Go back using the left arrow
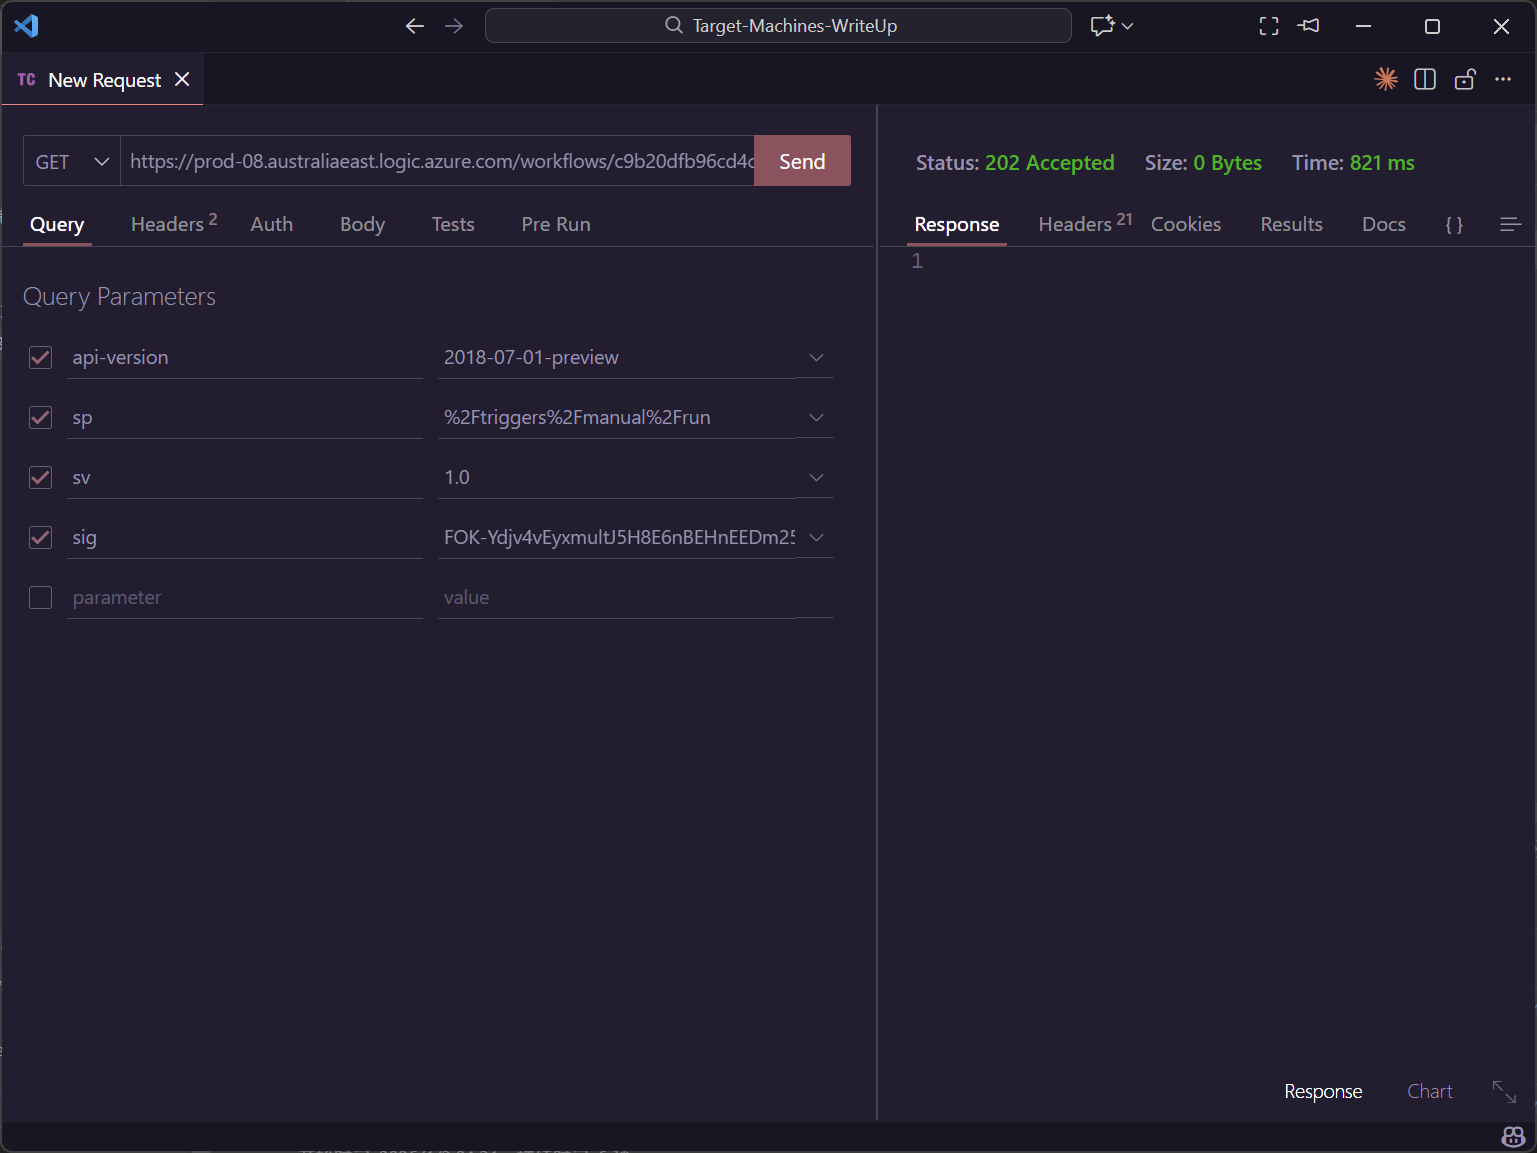 [415, 26]
